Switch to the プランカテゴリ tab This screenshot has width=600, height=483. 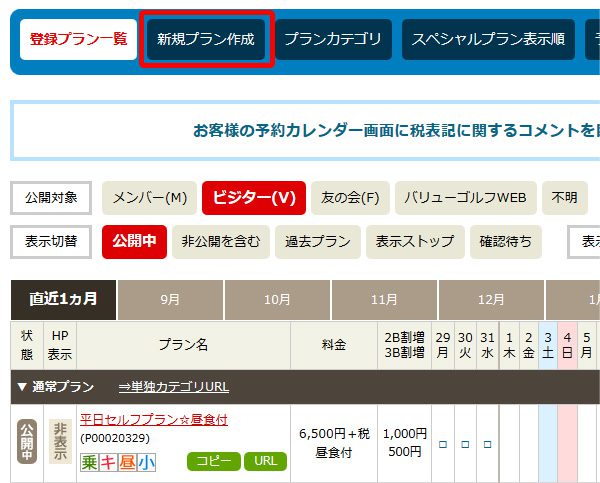tap(333, 39)
